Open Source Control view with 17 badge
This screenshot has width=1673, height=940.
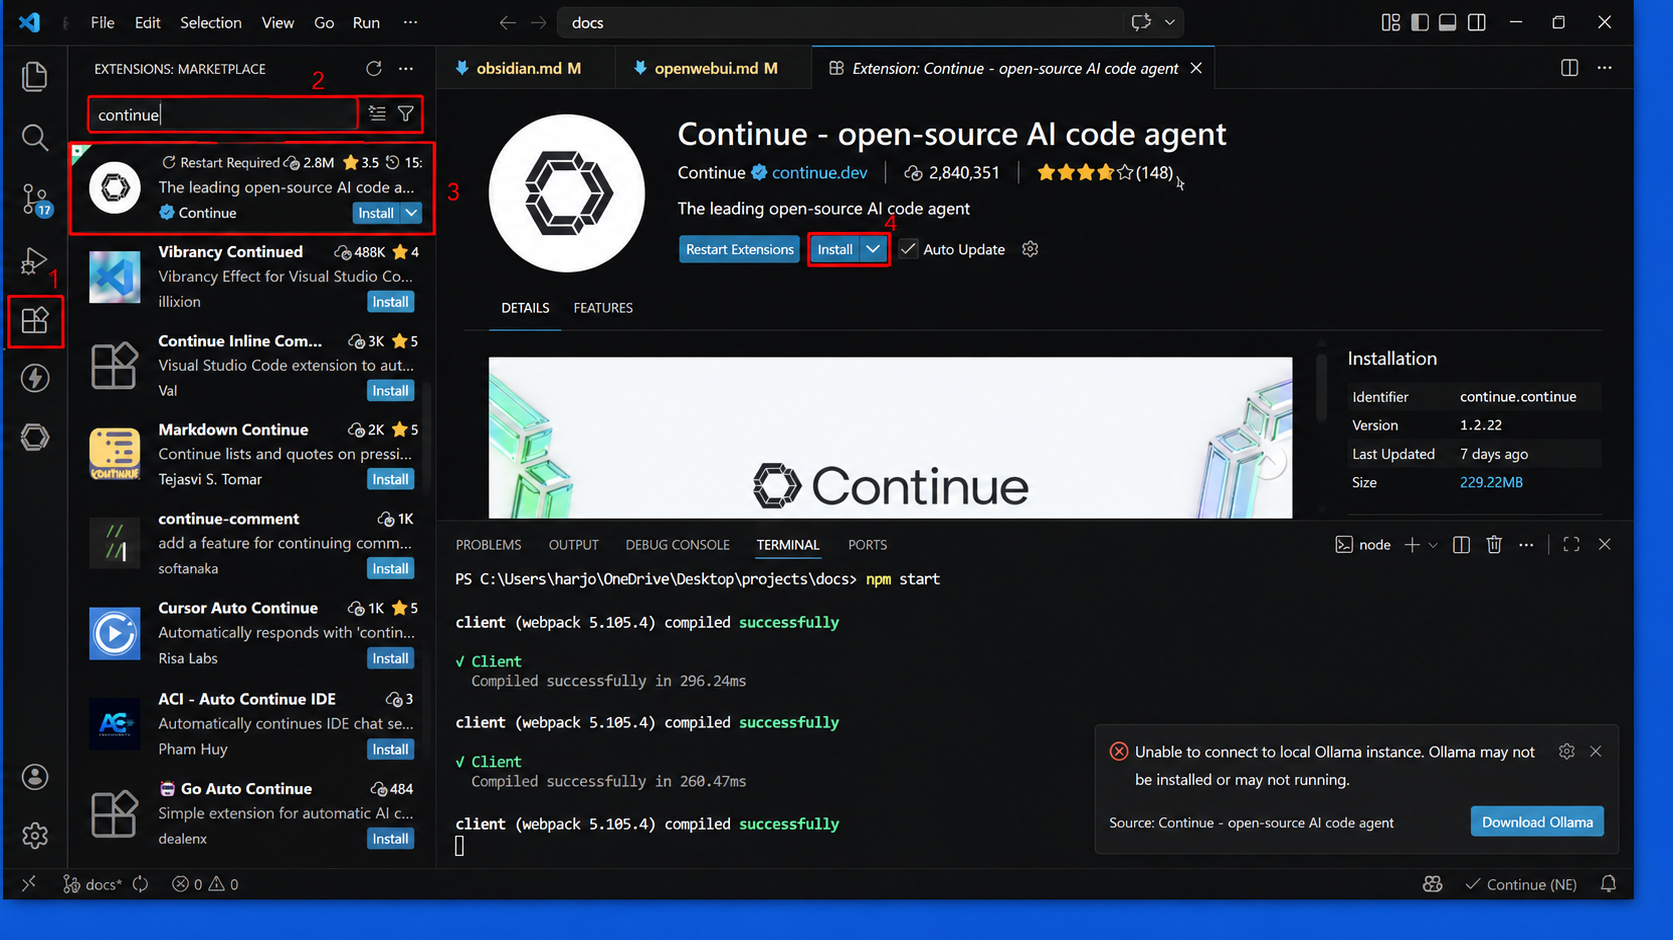tap(35, 200)
